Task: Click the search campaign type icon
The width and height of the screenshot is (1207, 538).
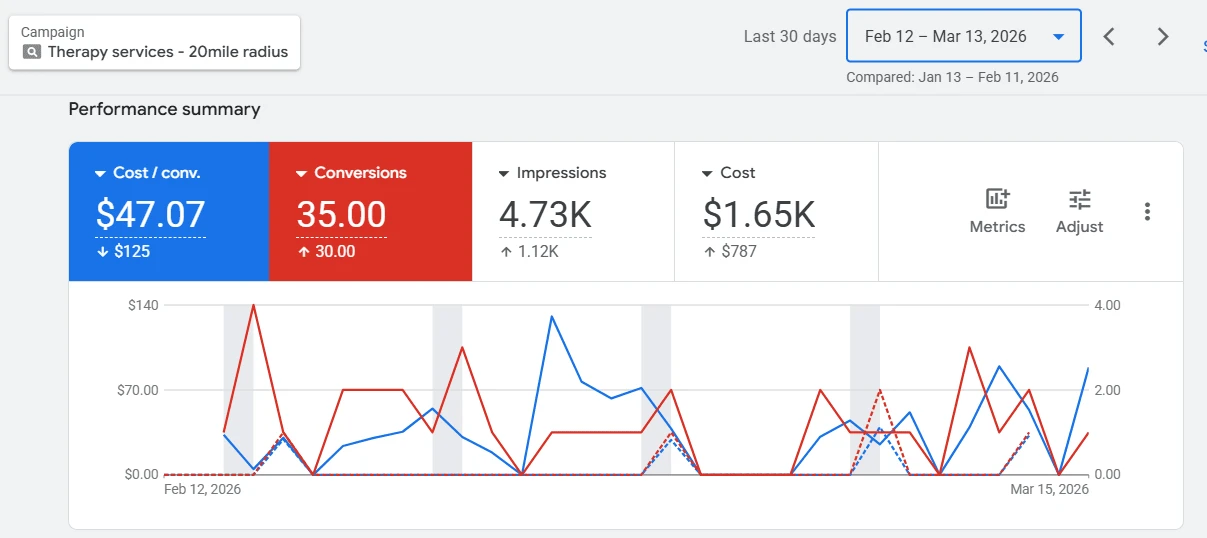Action: 32,52
